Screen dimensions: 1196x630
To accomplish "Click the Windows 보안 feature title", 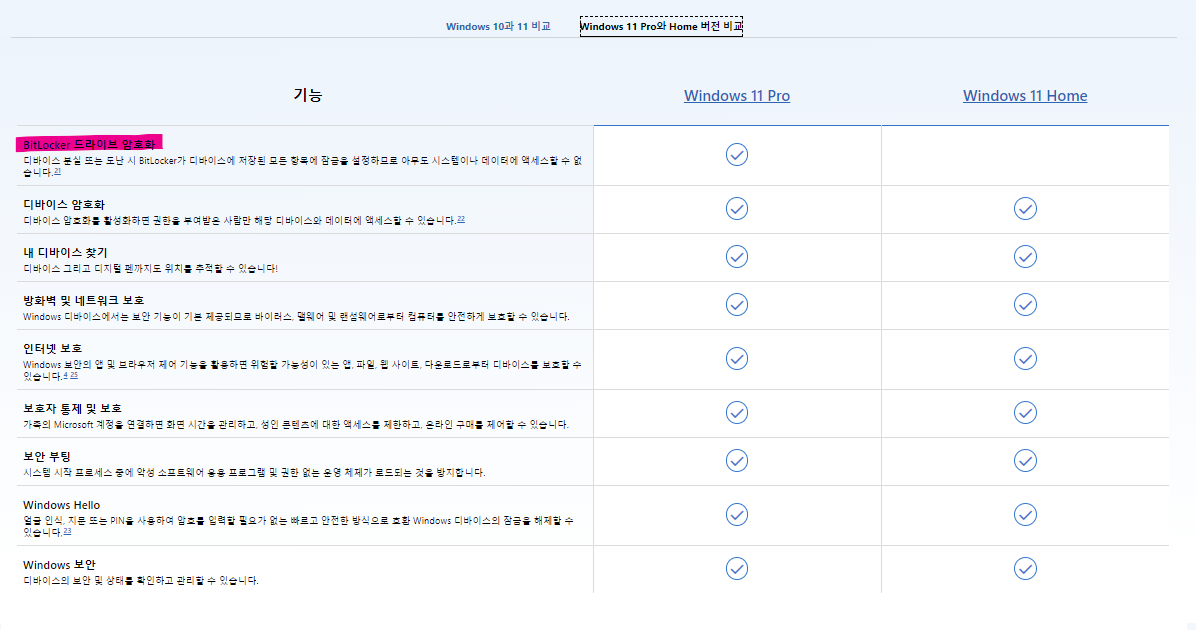I will [59, 565].
